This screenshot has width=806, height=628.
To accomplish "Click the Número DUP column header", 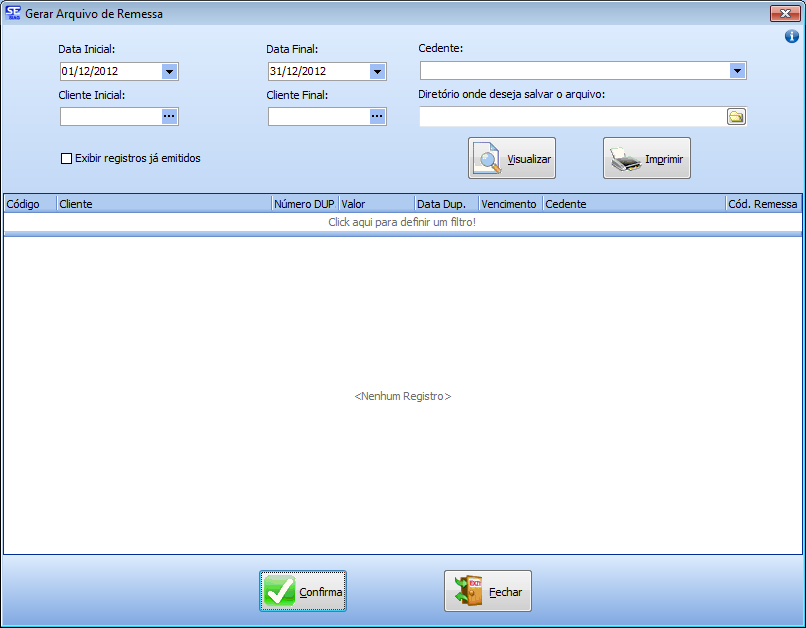I will click(304, 204).
